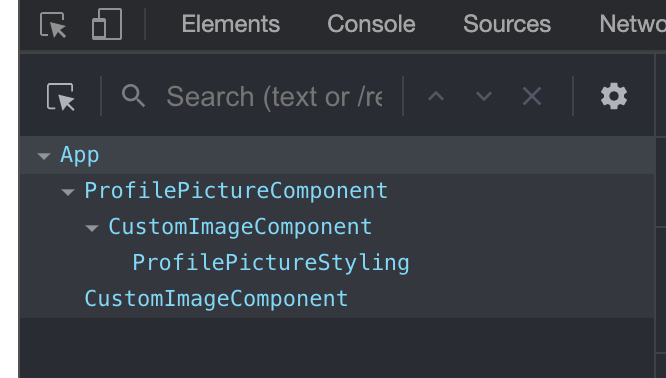Collapse the App component arrow
The image size is (666, 378).
click(44, 156)
